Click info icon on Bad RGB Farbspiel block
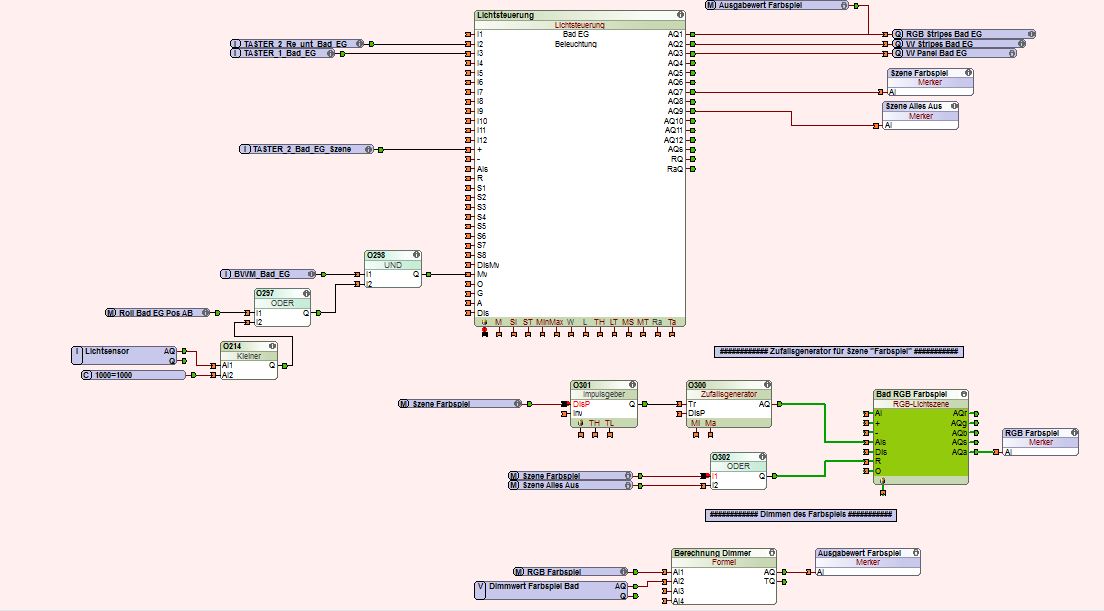This screenshot has width=1104, height=611. [963, 394]
